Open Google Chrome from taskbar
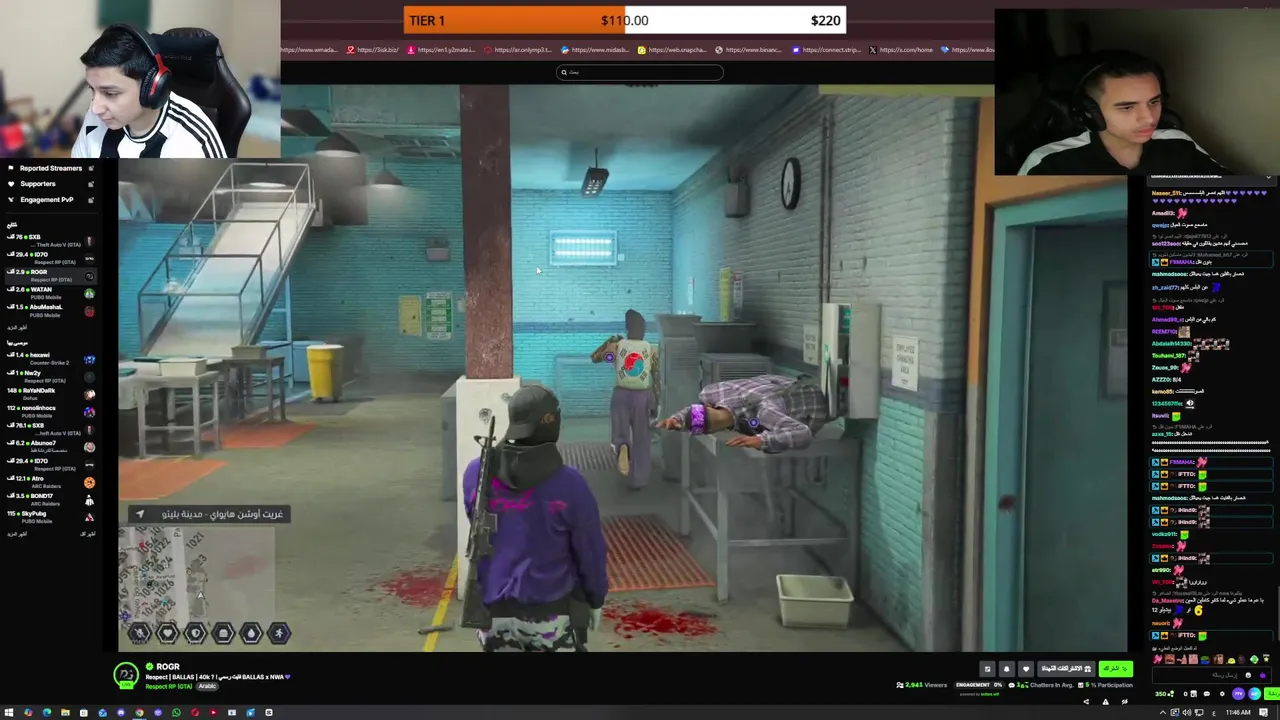Viewport: 1280px width, 720px height. click(140, 712)
